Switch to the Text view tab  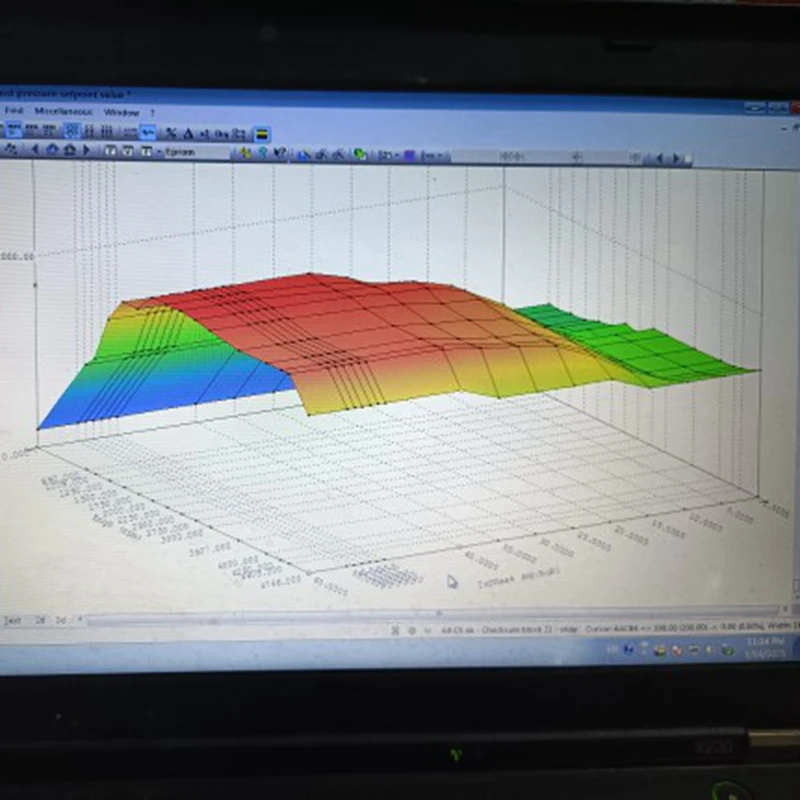tap(12, 620)
